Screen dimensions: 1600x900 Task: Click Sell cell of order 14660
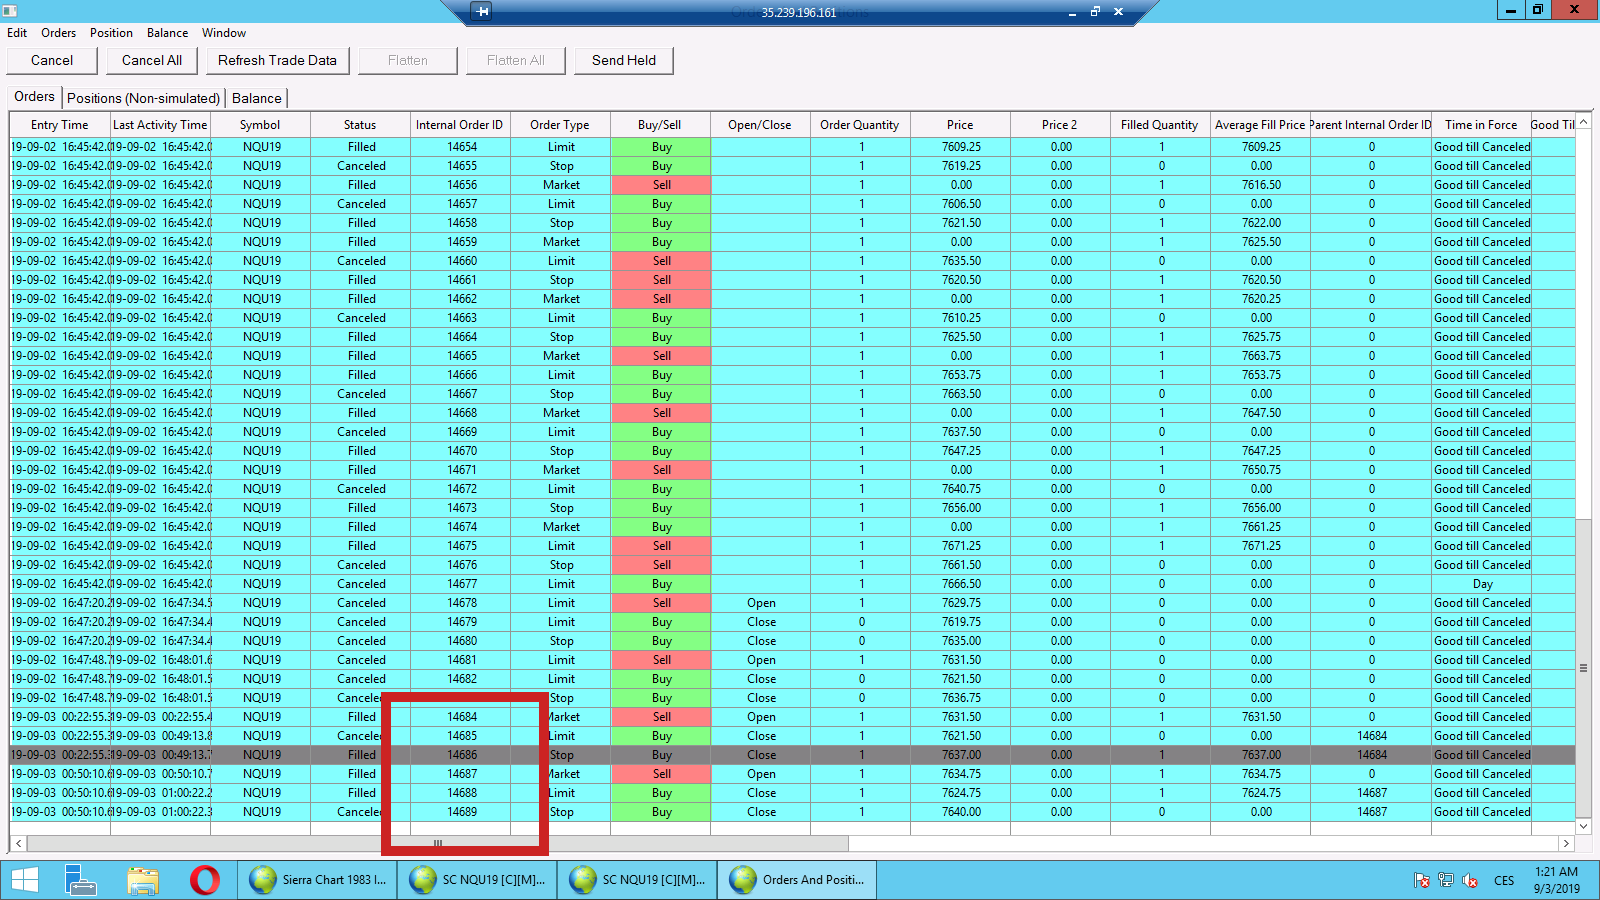tap(661, 261)
